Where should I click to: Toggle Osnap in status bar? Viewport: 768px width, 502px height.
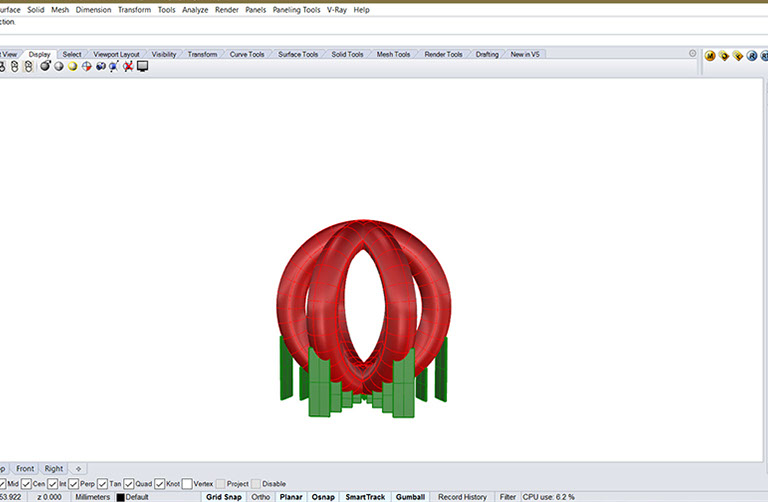pos(323,497)
